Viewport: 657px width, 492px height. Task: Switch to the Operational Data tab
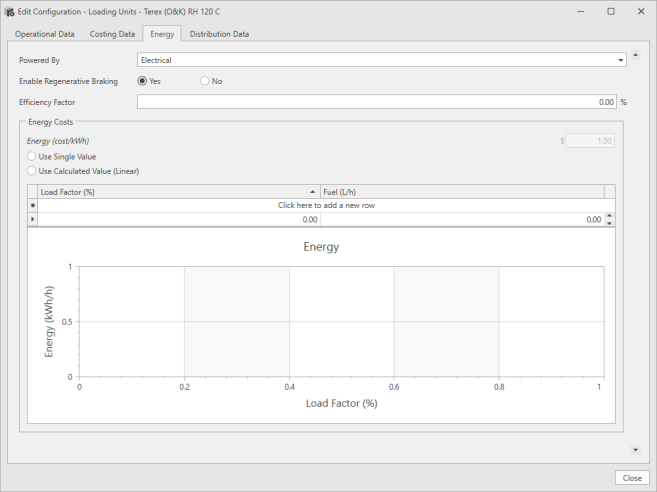[44, 34]
